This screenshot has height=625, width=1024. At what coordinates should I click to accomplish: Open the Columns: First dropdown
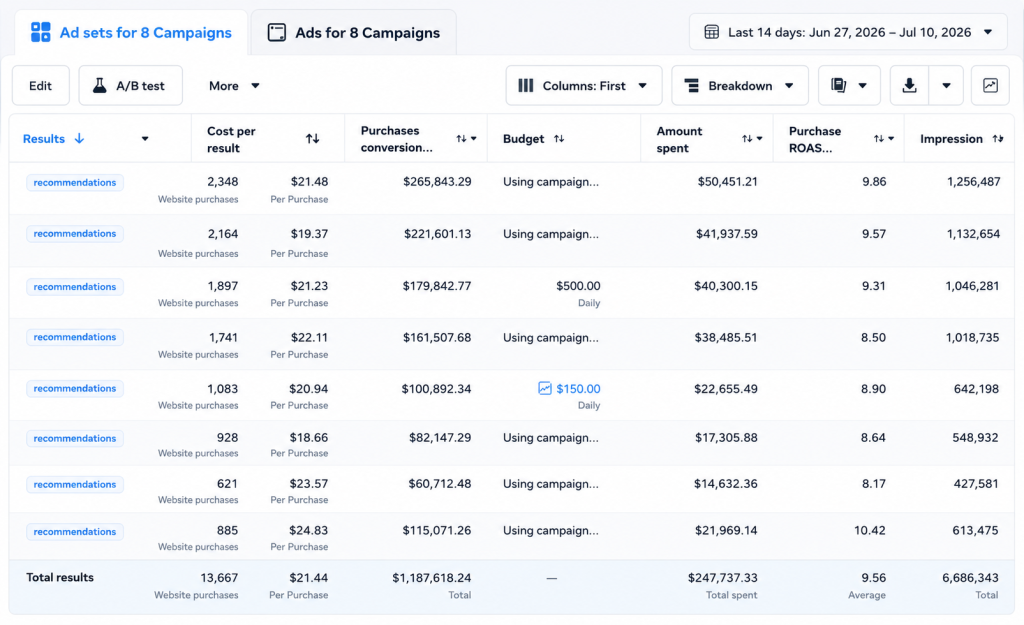[x=584, y=86]
